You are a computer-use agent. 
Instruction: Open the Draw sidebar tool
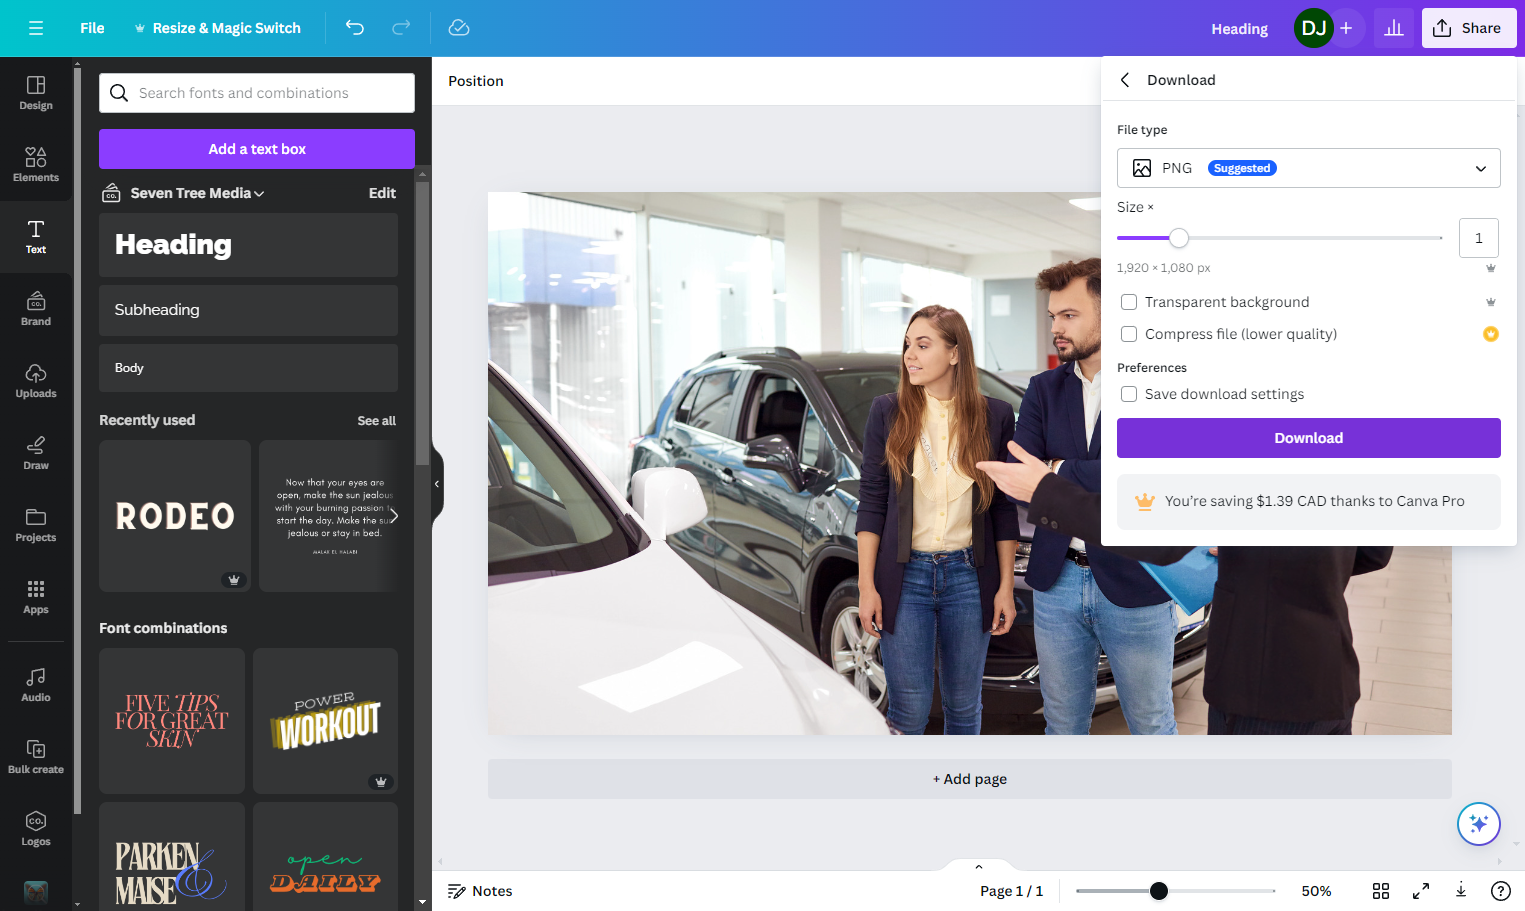coord(36,453)
